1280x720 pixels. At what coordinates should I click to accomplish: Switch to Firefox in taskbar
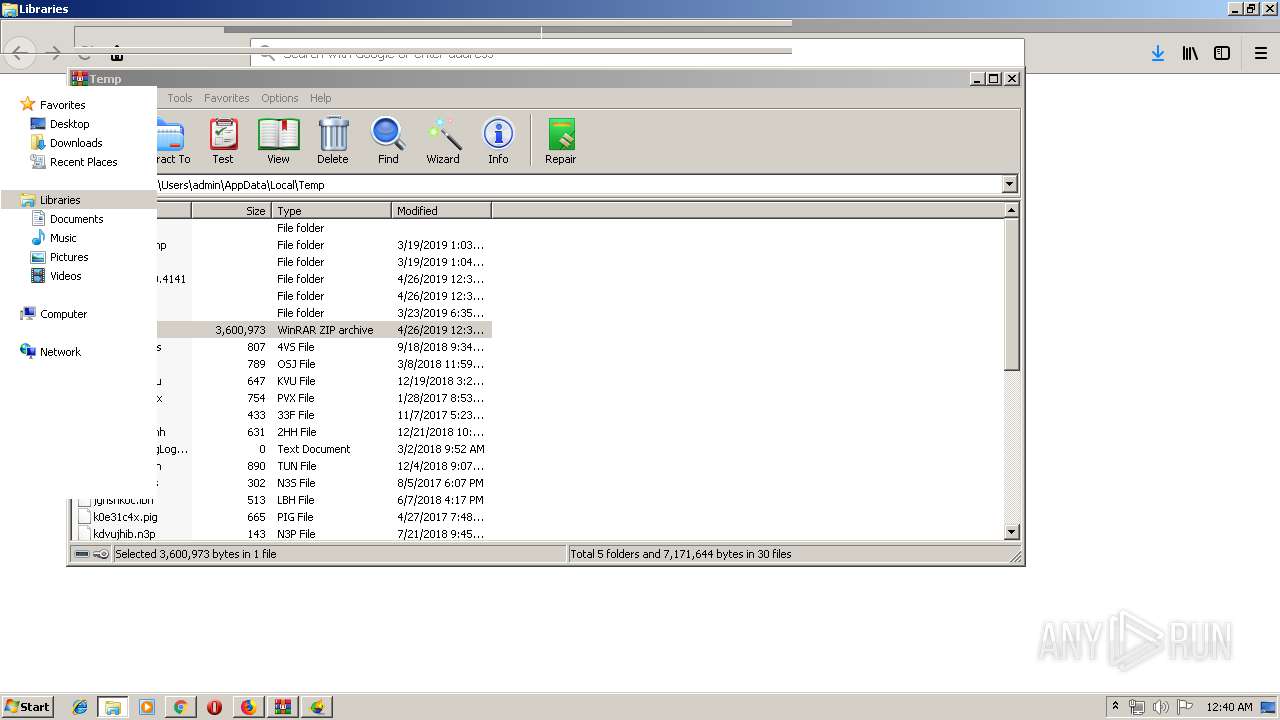249,707
